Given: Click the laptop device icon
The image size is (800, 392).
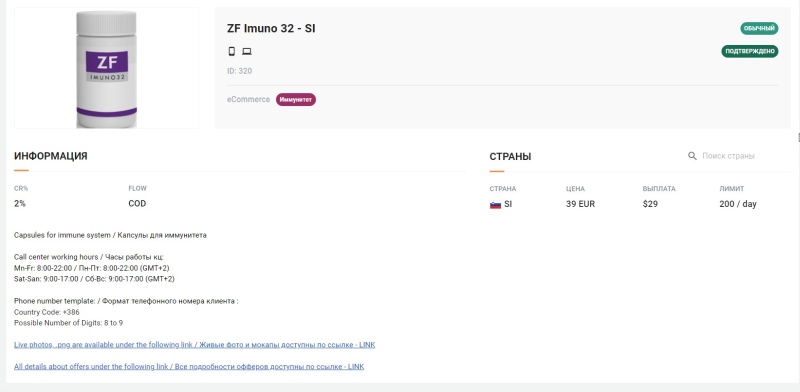Looking at the screenshot, I should click(247, 52).
